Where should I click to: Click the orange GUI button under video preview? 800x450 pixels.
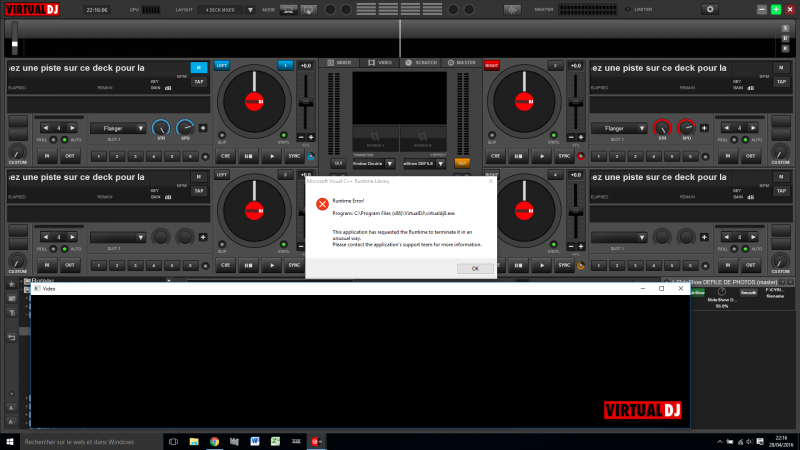pos(462,163)
